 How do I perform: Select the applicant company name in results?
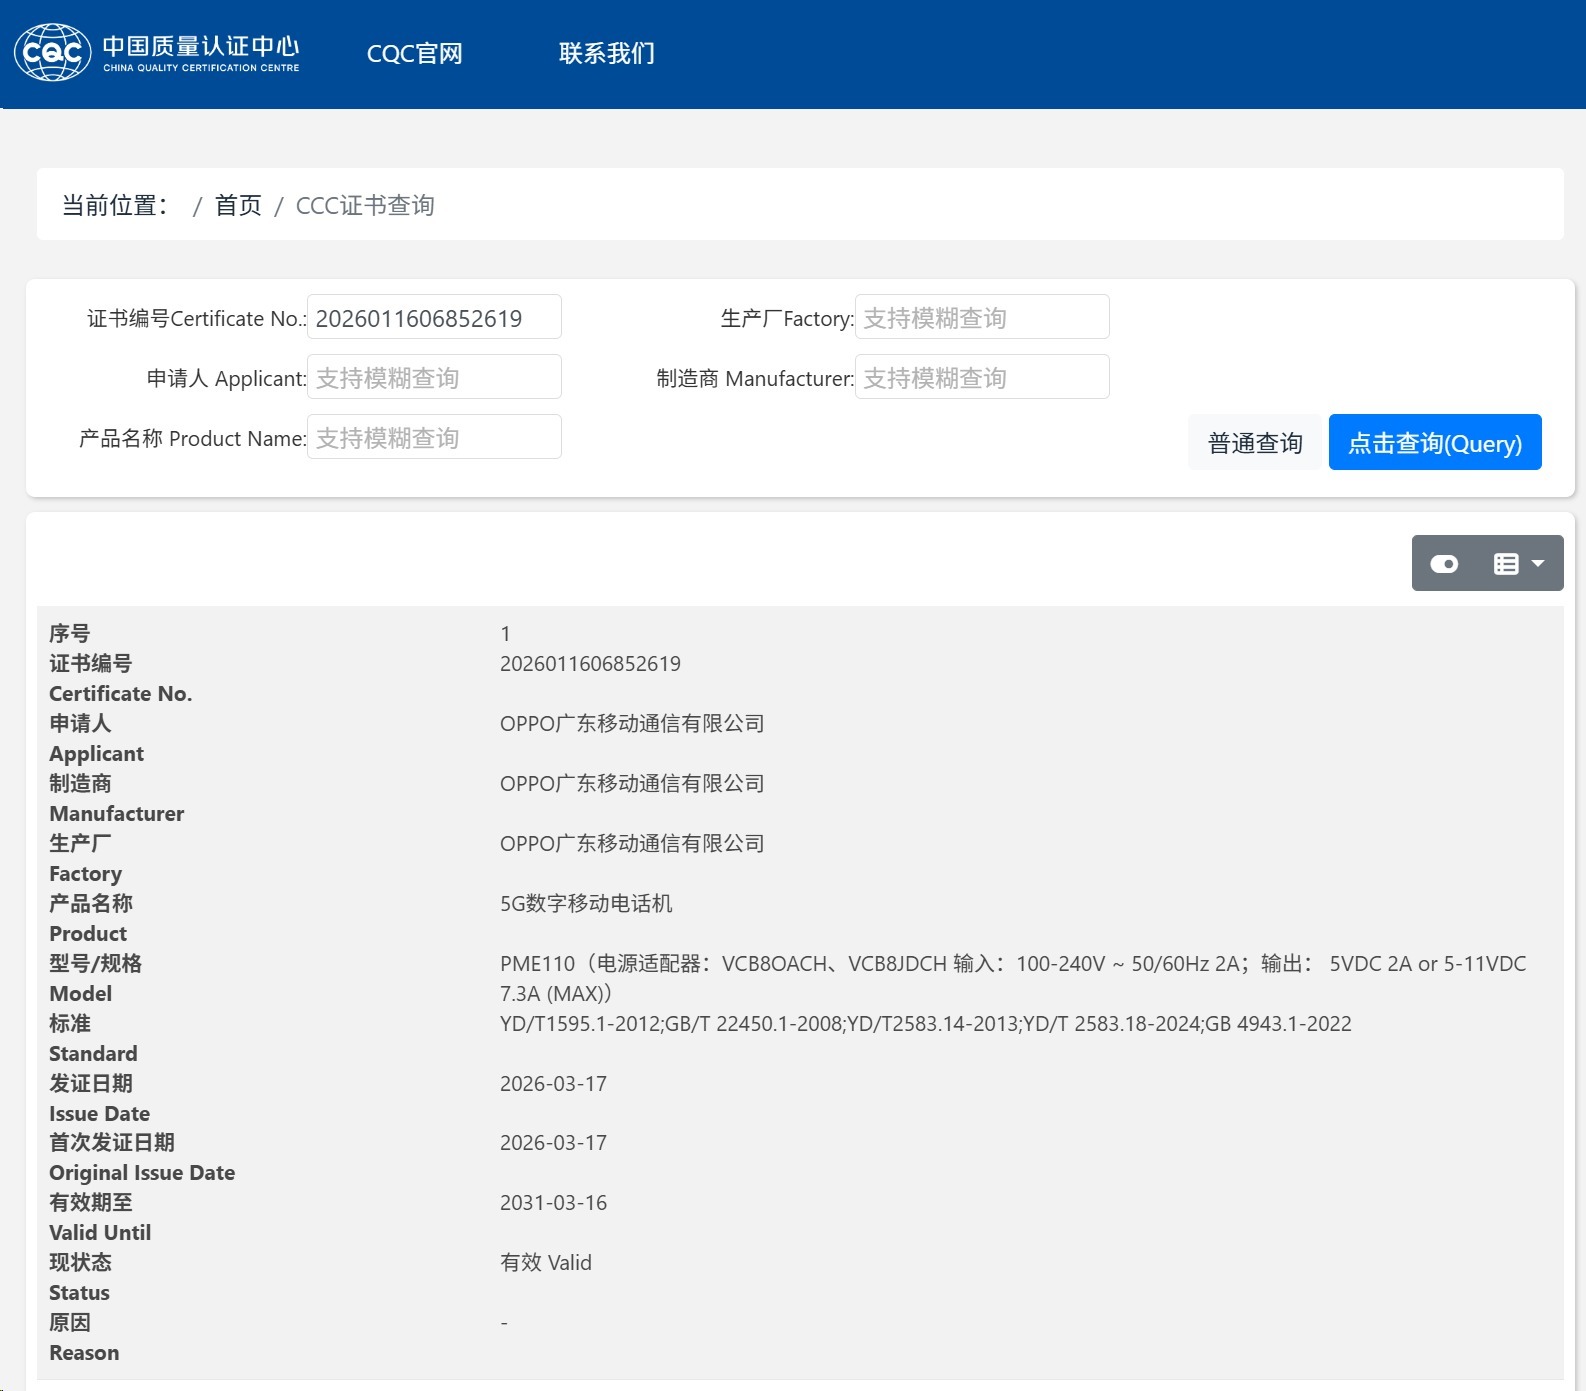click(632, 724)
